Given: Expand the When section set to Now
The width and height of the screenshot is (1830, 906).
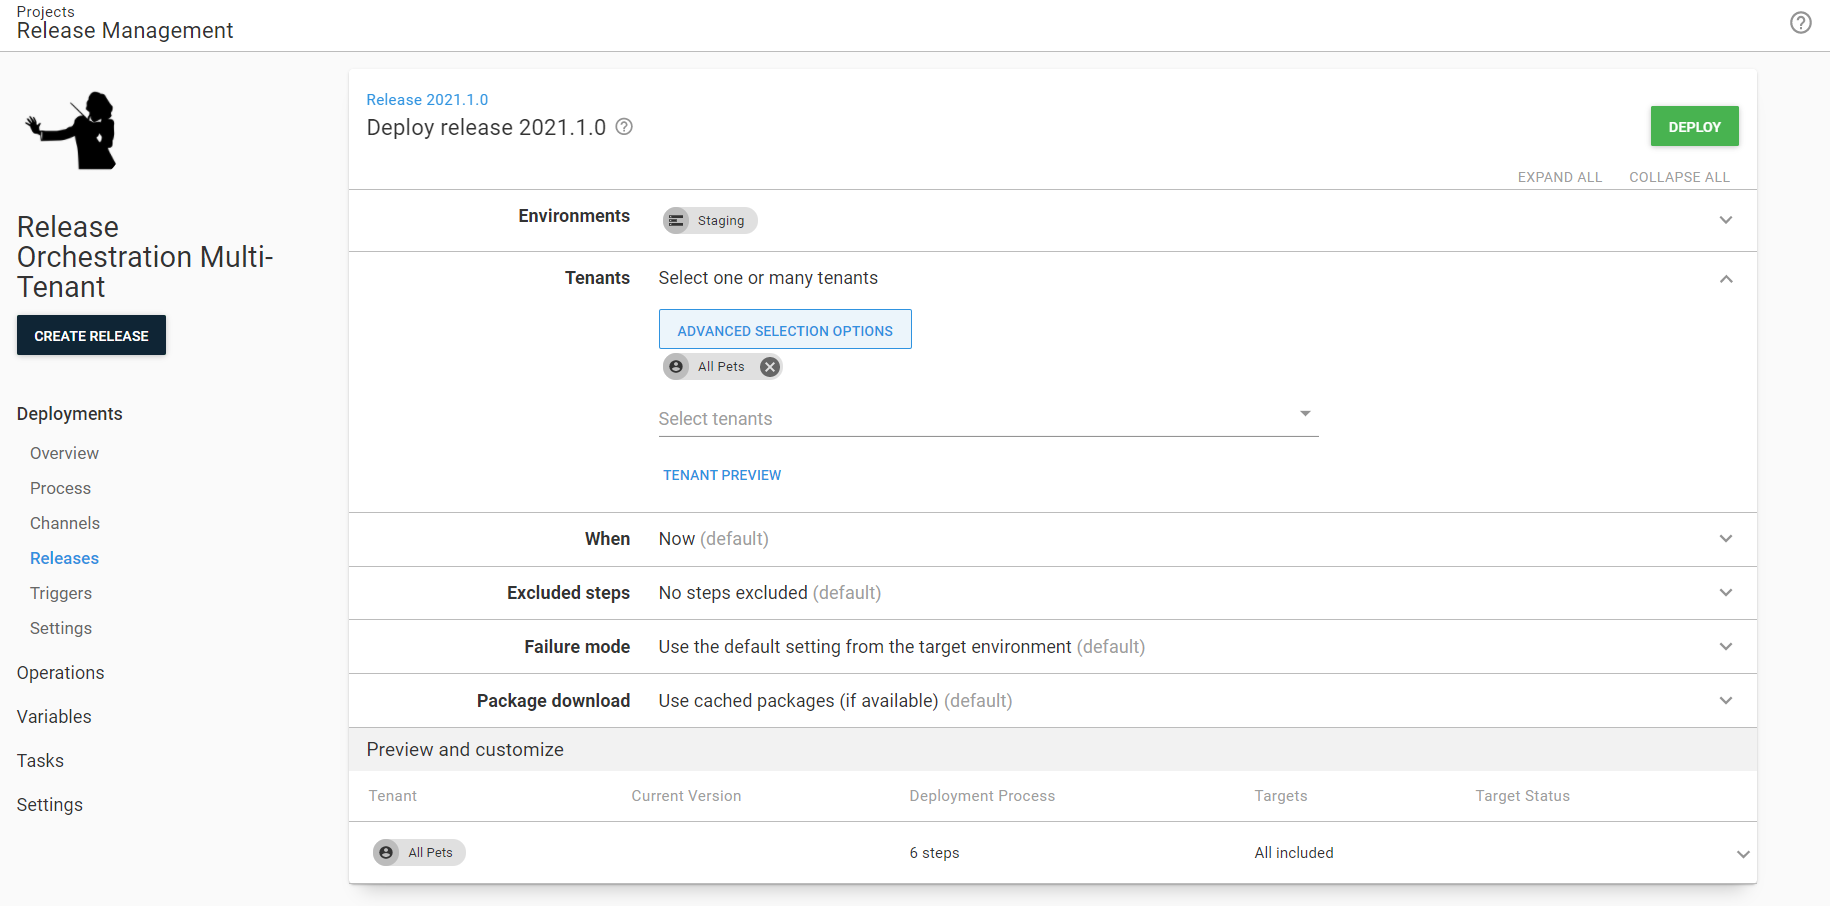Looking at the screenshot, I should (x=1726, y=539).
